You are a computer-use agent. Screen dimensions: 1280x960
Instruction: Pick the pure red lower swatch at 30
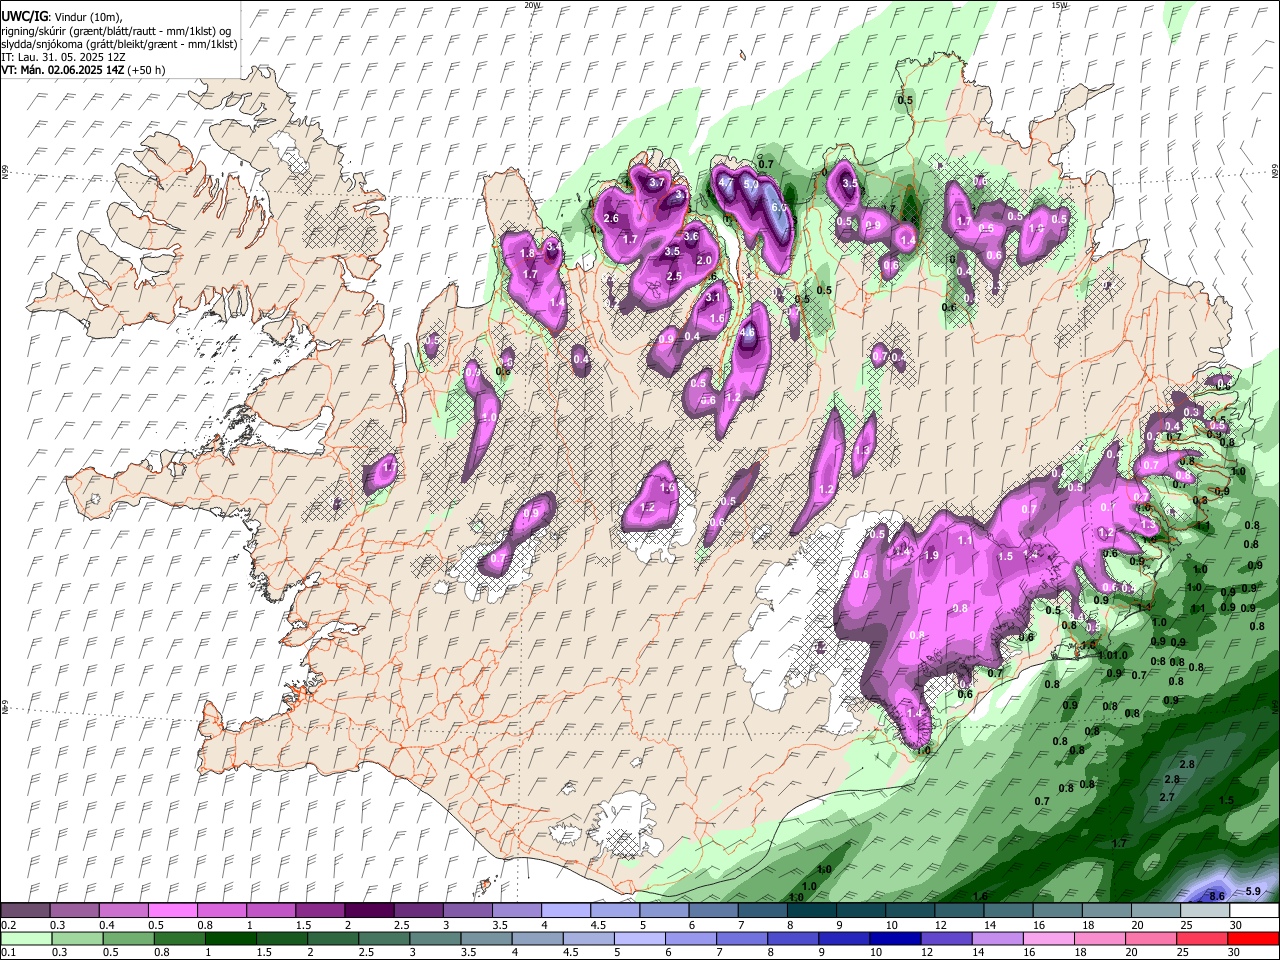1253,938
